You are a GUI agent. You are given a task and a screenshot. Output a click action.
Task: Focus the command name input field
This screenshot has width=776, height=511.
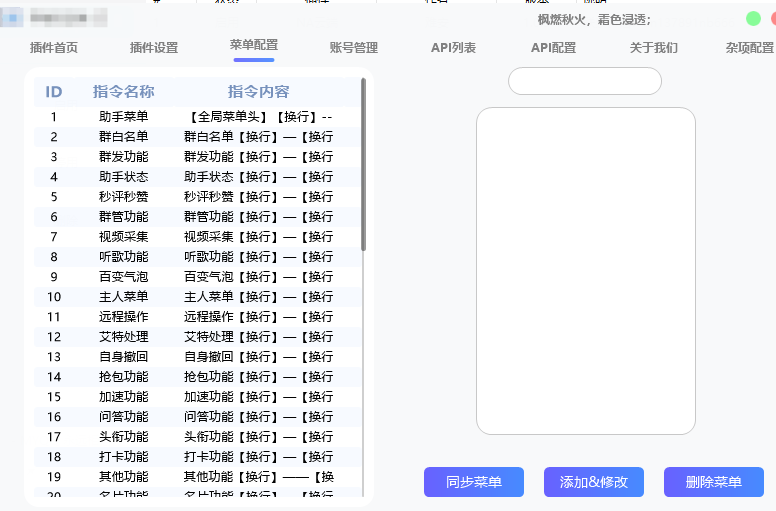[x=585, y=81]
